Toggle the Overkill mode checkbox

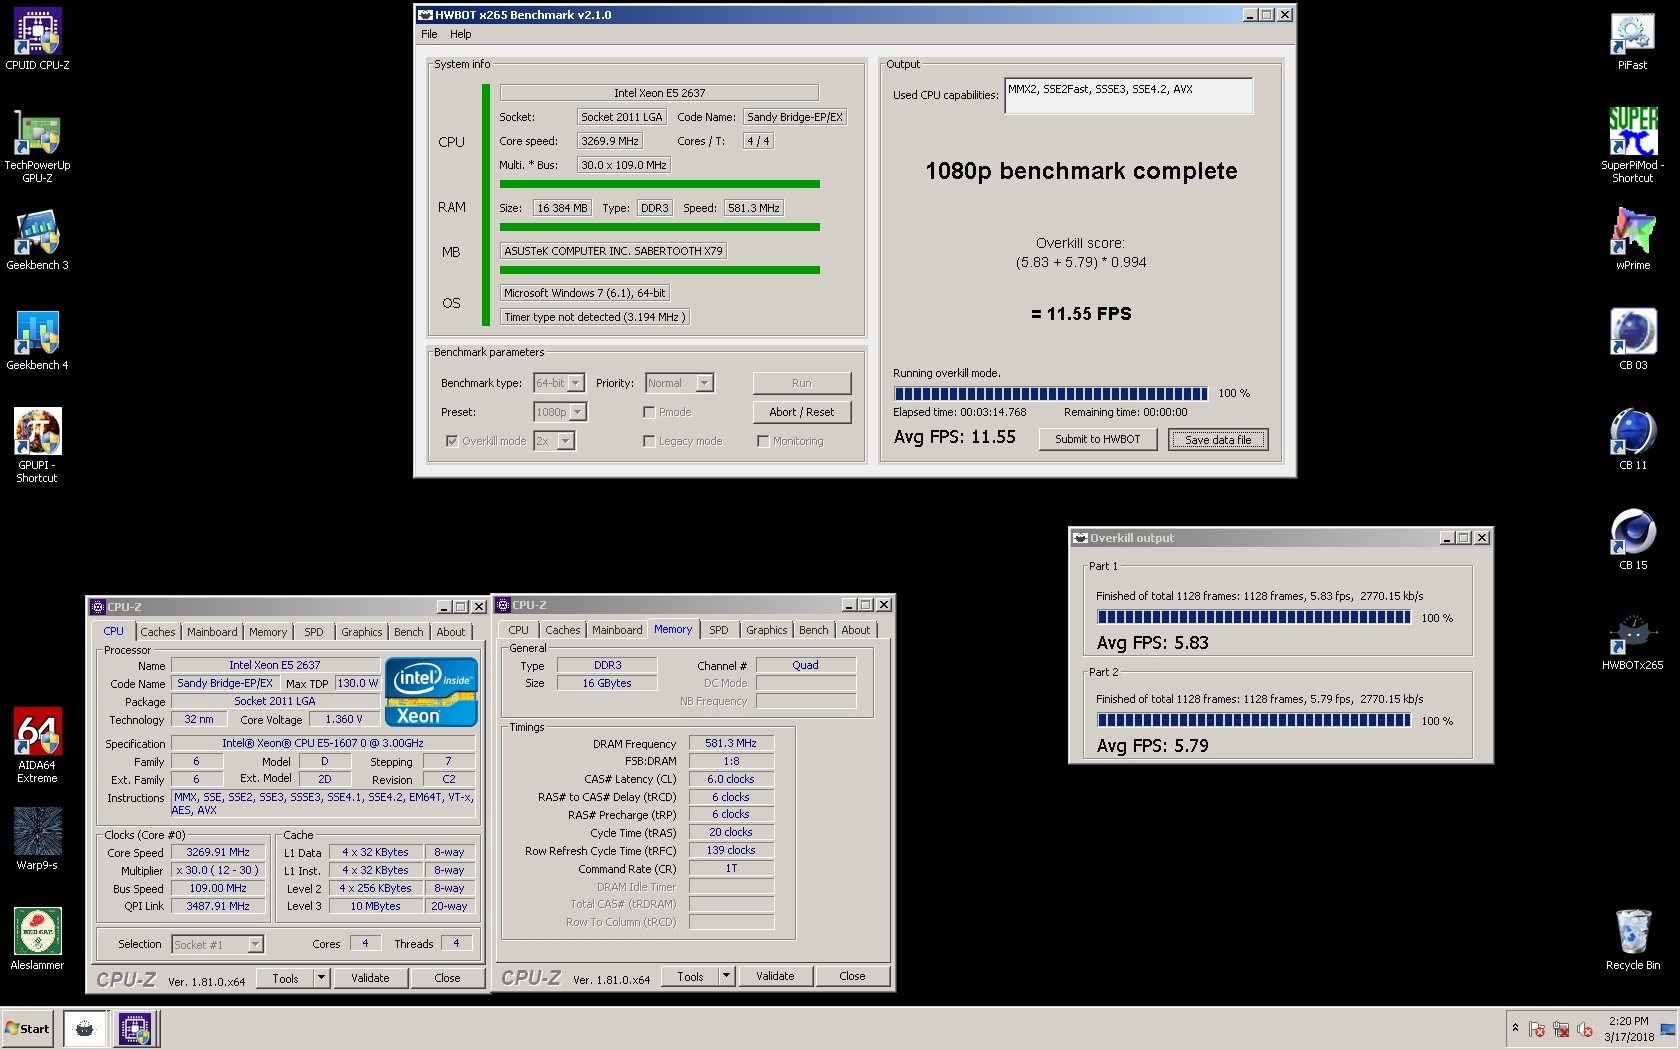pyautogui.click(x=452, y=441)
